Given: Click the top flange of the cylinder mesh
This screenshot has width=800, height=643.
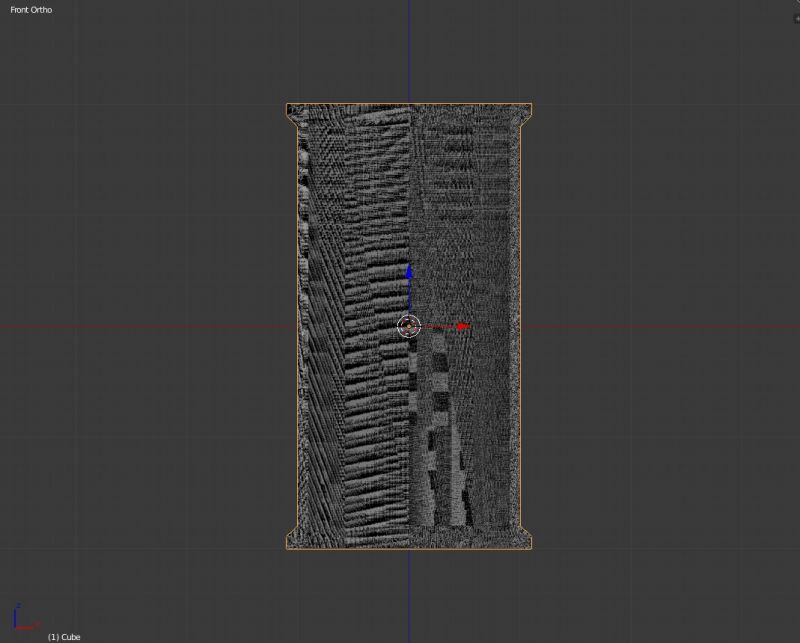Looking at the screenshot, I should click(410, 110).
